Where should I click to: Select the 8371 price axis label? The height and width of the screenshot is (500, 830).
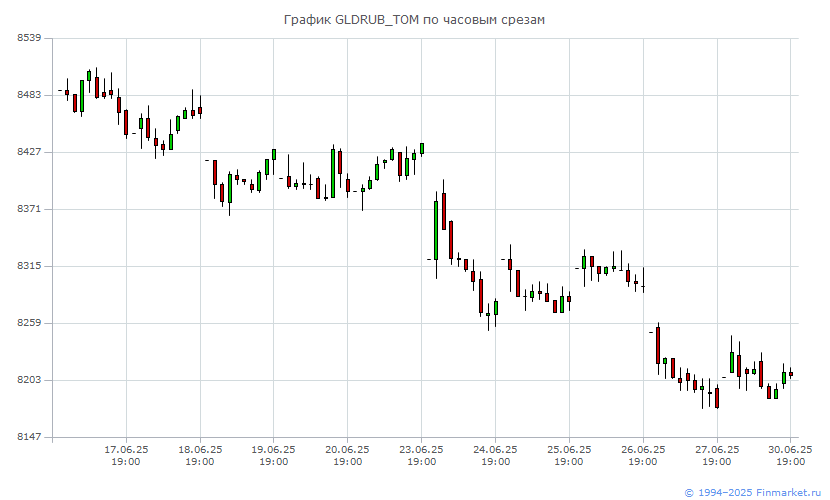[x=29, y=209]
